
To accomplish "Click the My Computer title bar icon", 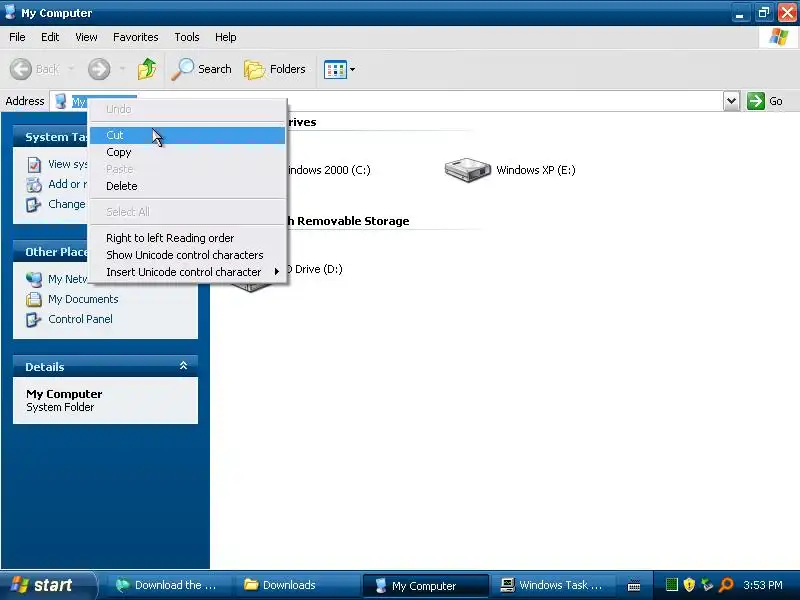I will pyautogui.click(x=10, y=12).
